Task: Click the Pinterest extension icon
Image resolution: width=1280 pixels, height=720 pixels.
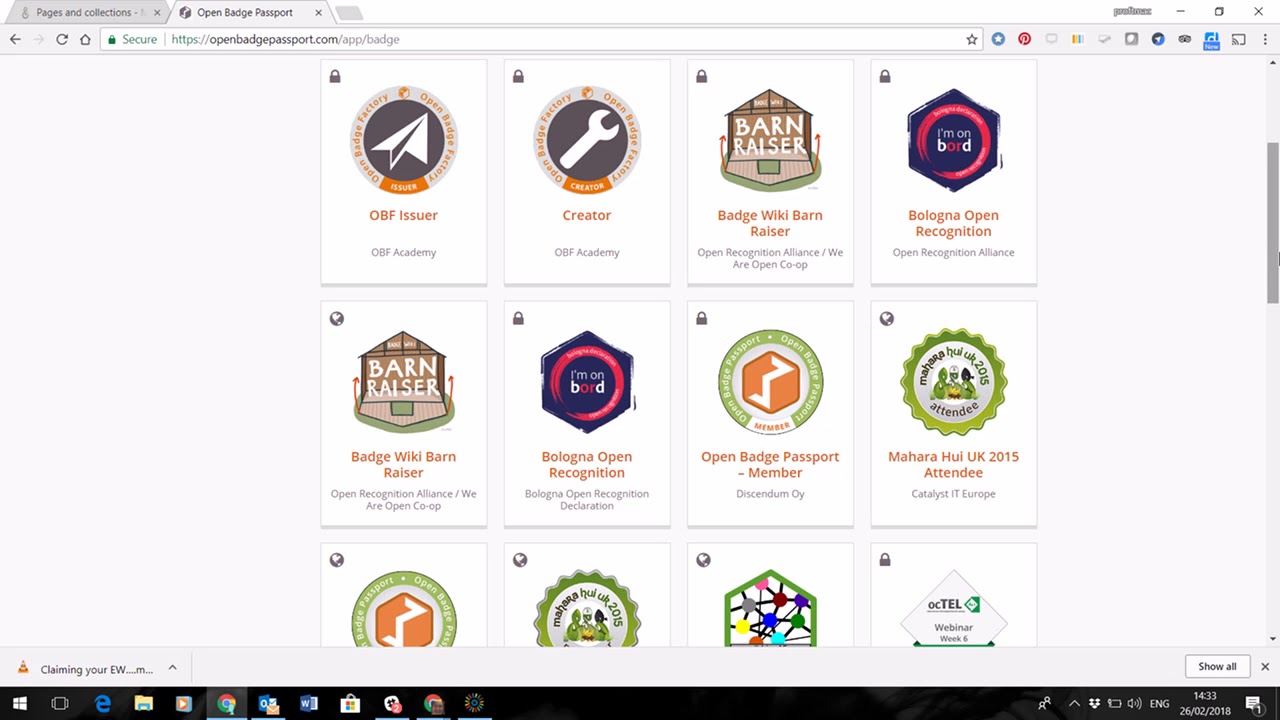Action: pos(1024,39)
